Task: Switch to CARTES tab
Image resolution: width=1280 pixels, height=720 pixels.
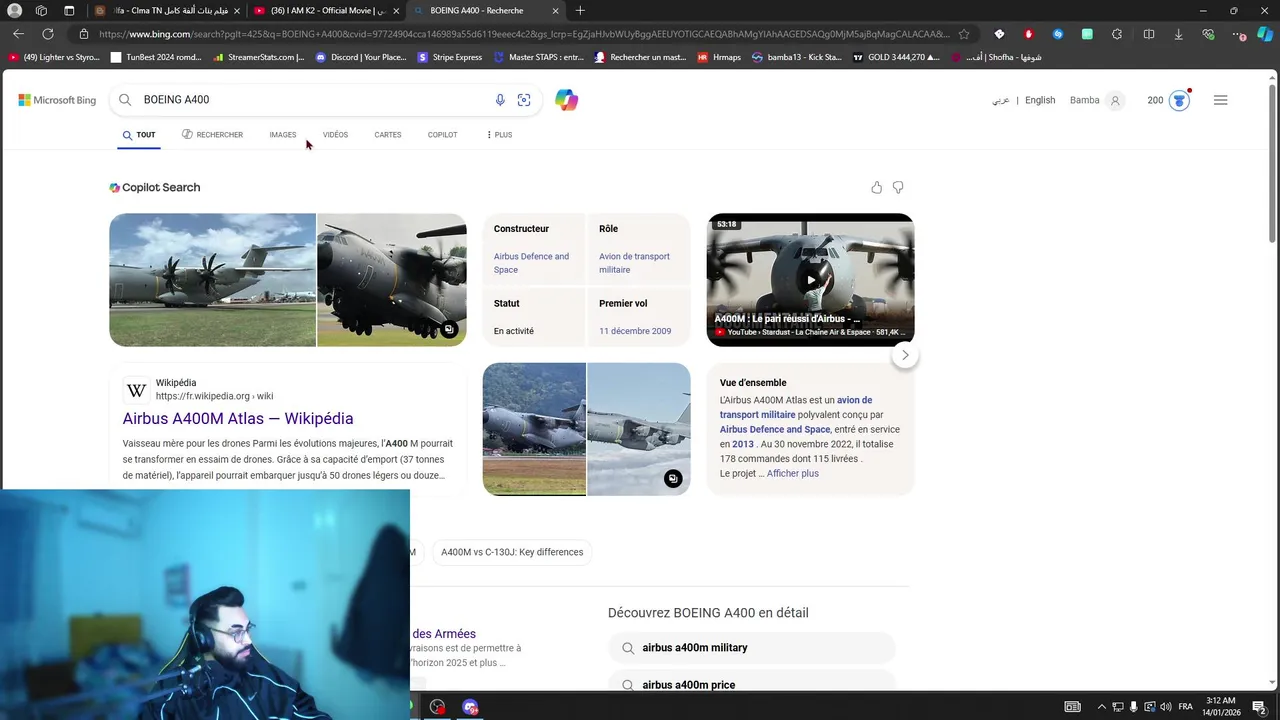Action: coord(388,135)
